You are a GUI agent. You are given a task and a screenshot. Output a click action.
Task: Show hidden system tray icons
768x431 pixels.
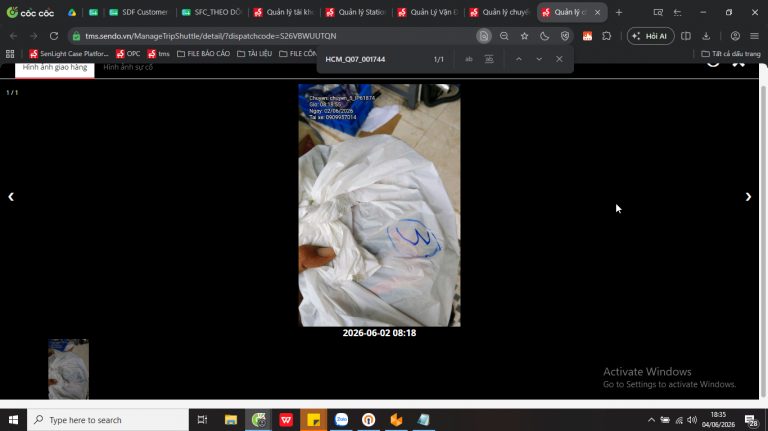[x=651, y=420]
